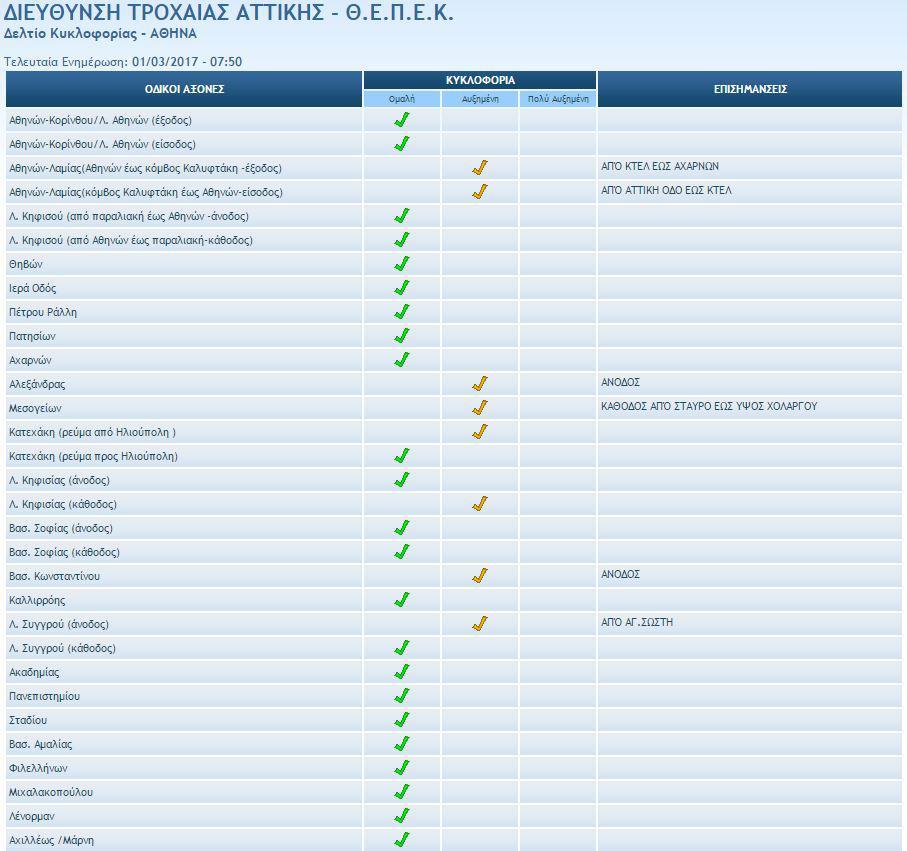Click the note ΑΠΟ ΚΤΕΛ ΕΩΣ ΑΧΑΡΝΩΝ
The width and height of the screenshot is (907, 851).
pos(659,167)
